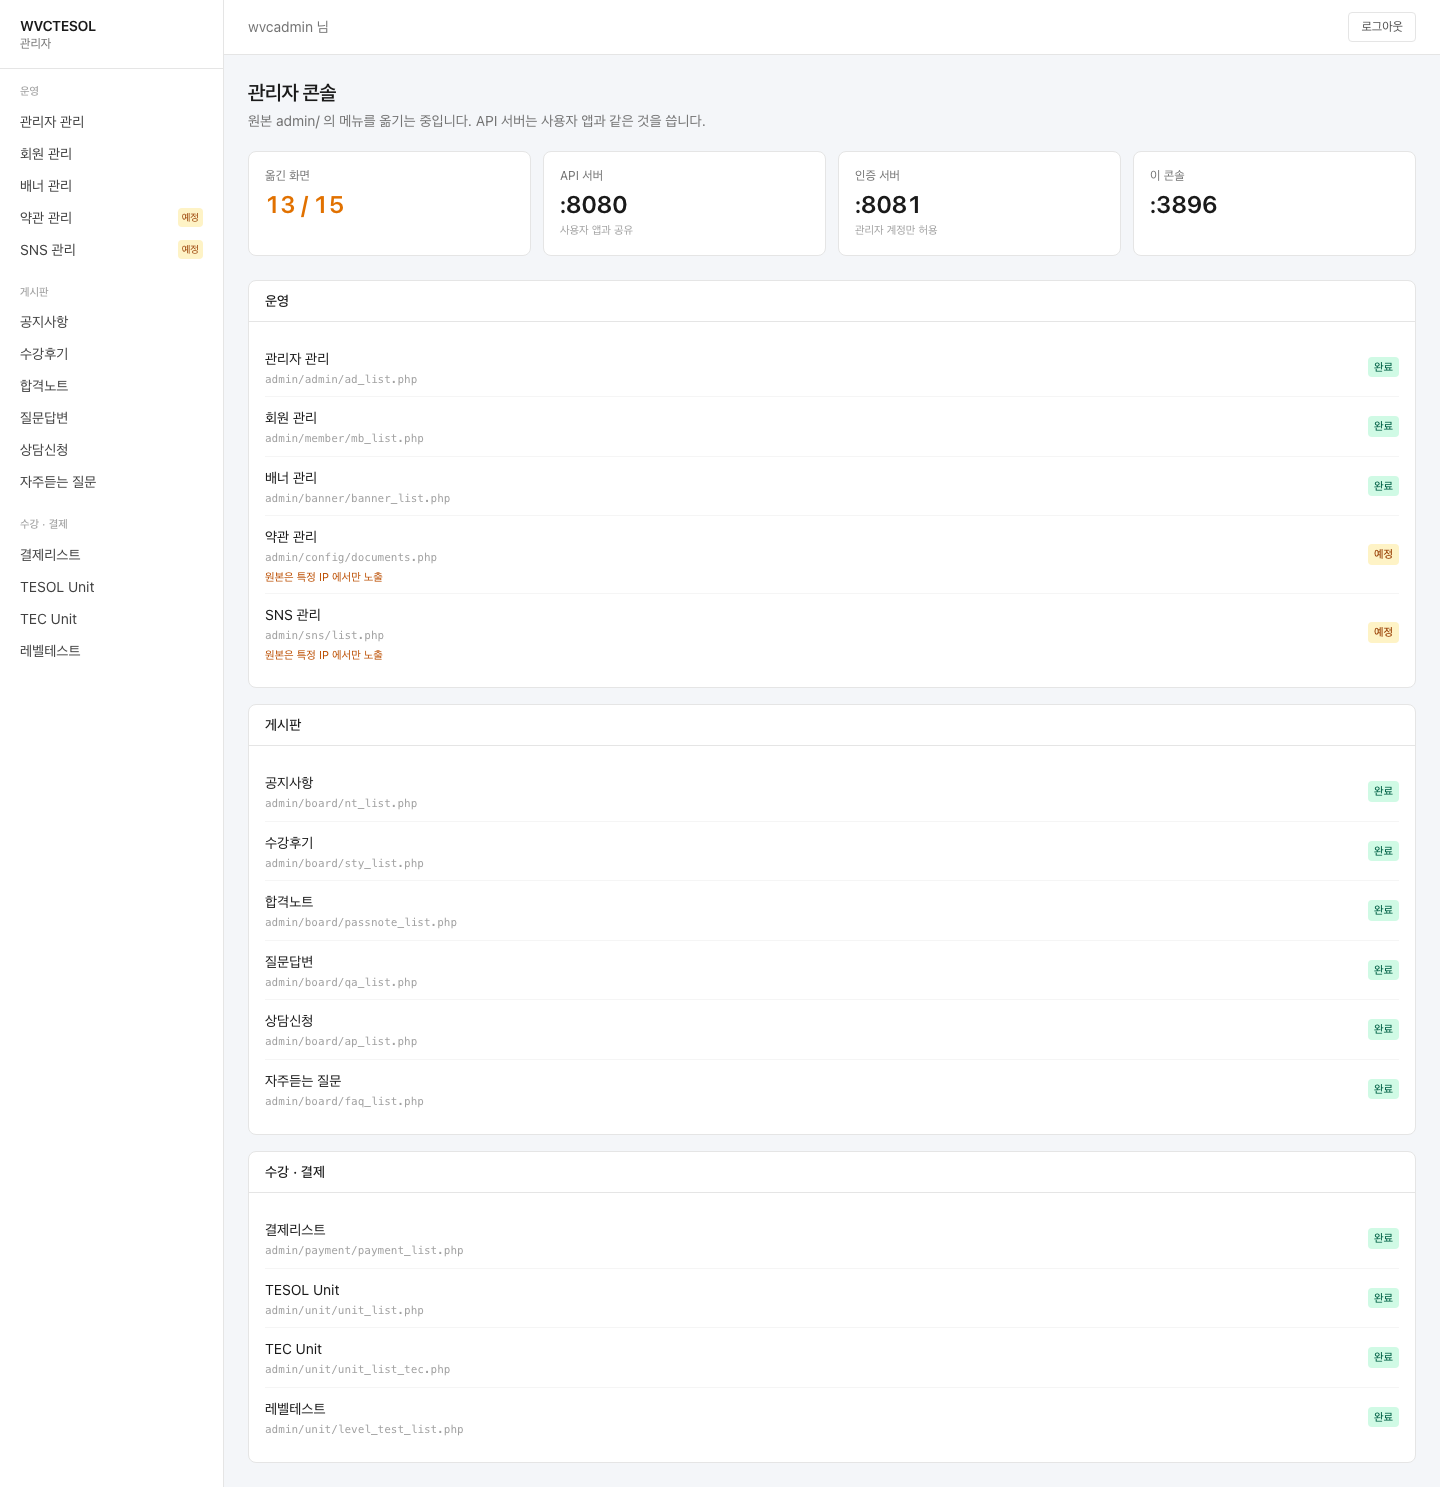The image size is (1440, 1487).
Task: Click the path admin/banner/banner_list.php
Action: [x=357, y=499]
